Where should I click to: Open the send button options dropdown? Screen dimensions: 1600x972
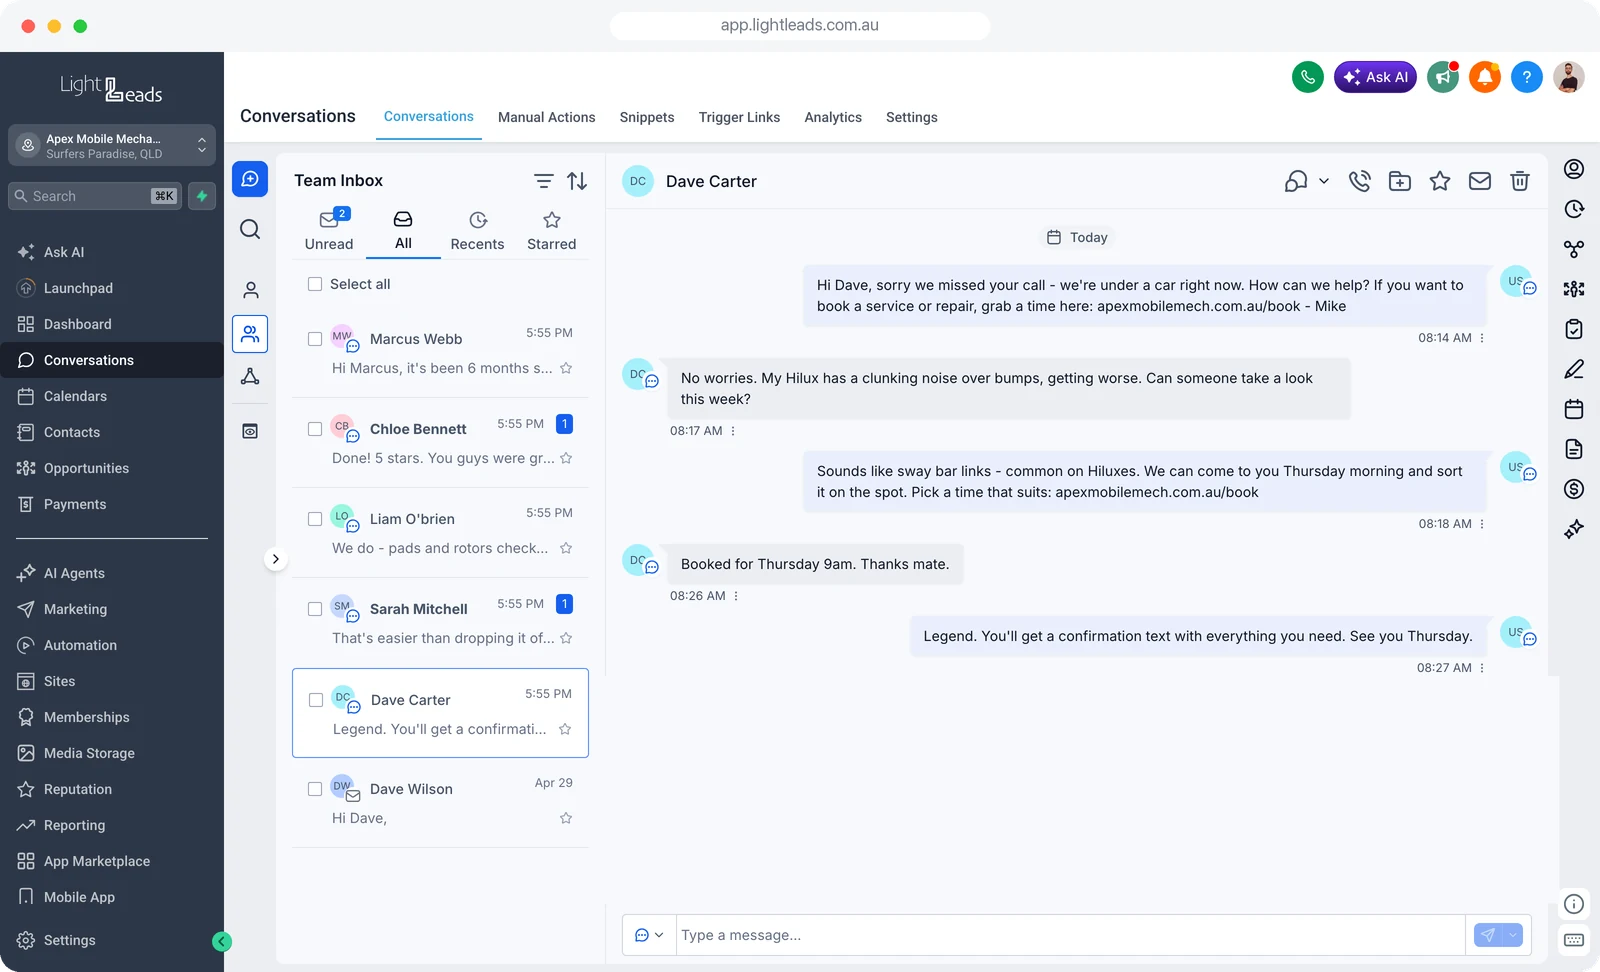tap(1513, 935)
